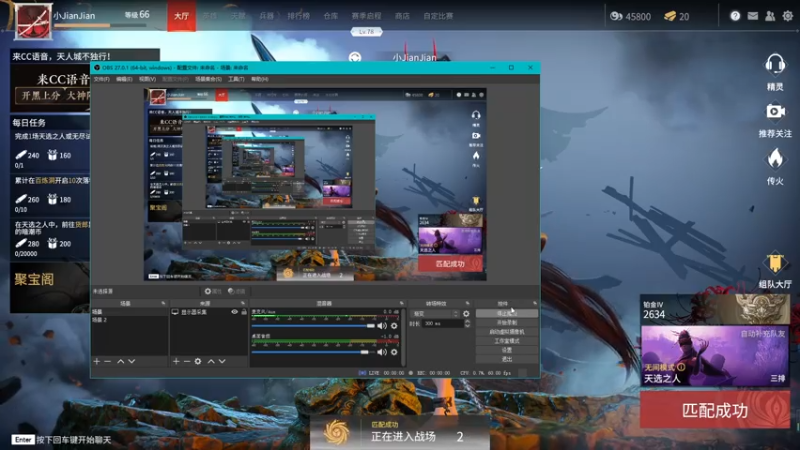Open the game settings gear icon
The width and height of the screenshot is (800, 450).
pyautogui.click(x=788, y=16)
